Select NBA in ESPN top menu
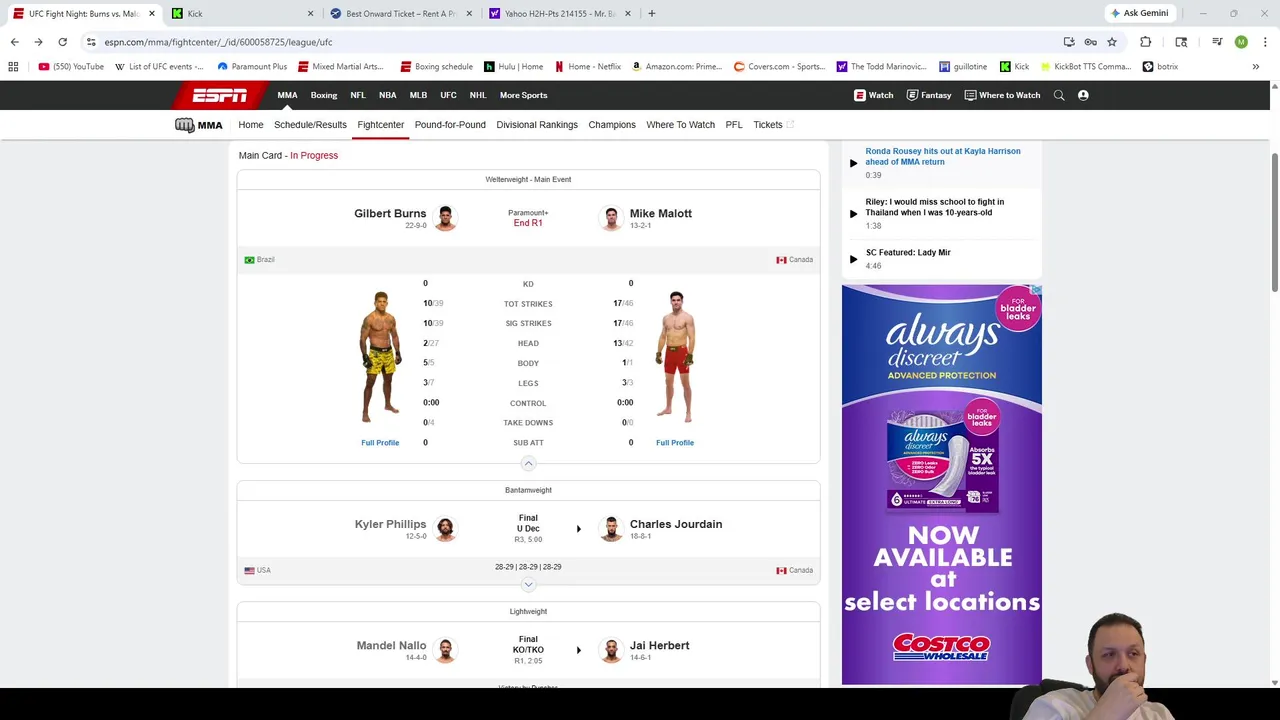1280x720 pixels. [x=388, y=95]
